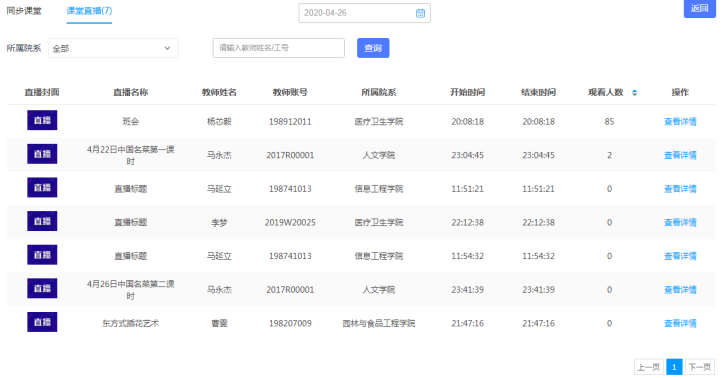Click the 结束时间 column header
The width and height of the screenshot is (723, 378).
[x=539, y=92]
